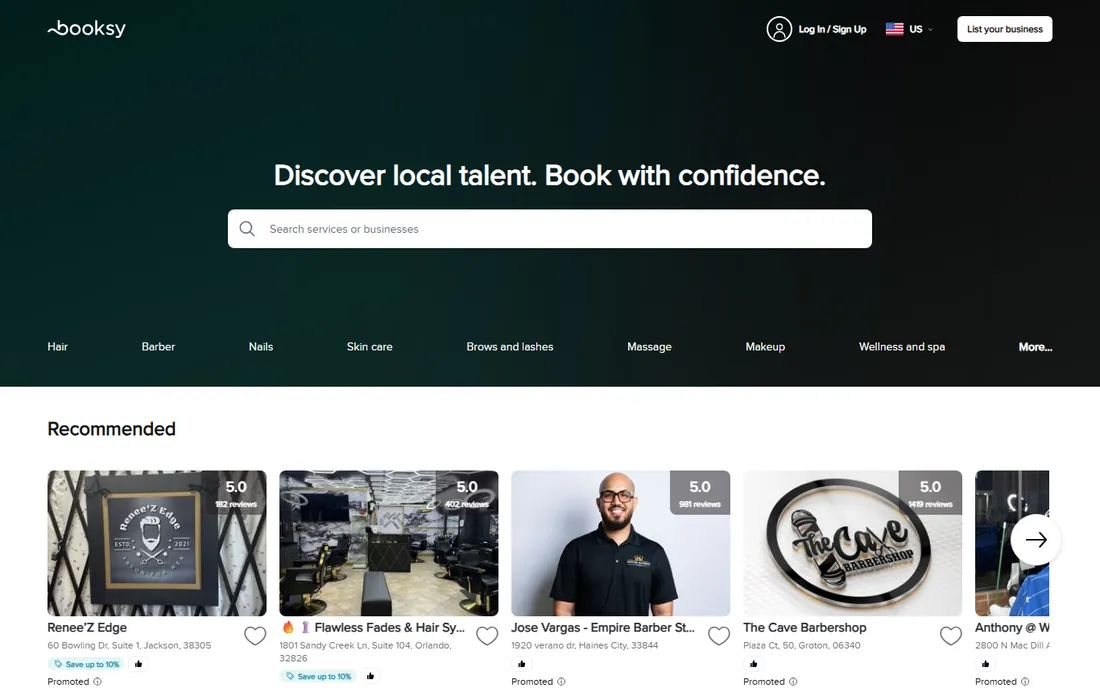The width and height of the screenshot is (1100, 688).
Task: Click the user profile avatar icon
Action: tap(779, 29)
